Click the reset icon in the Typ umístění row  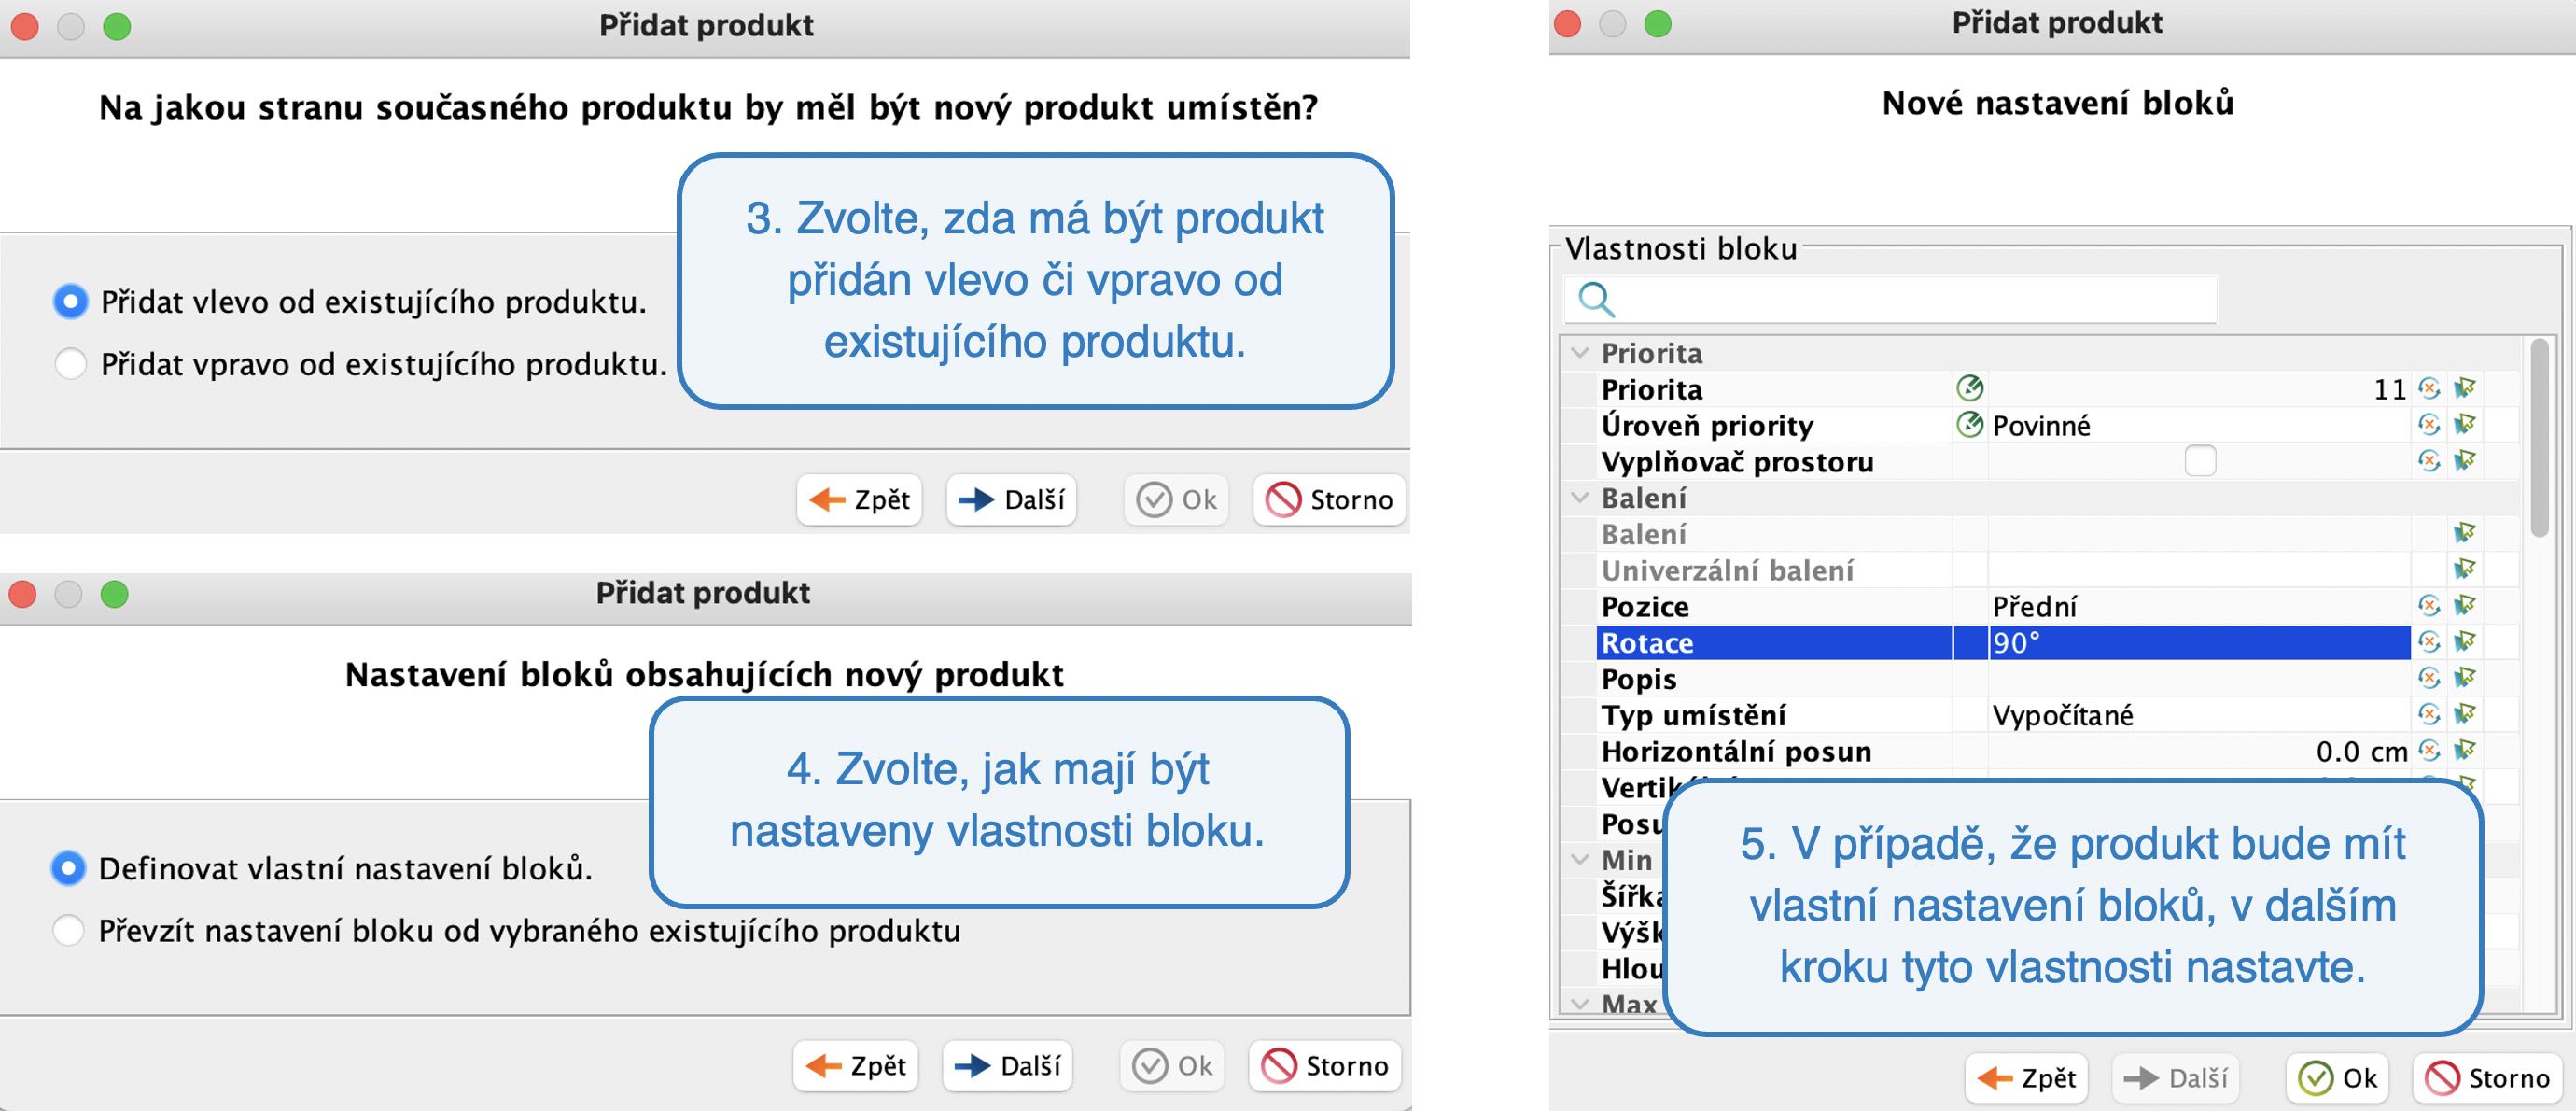tap(2429, 714)
